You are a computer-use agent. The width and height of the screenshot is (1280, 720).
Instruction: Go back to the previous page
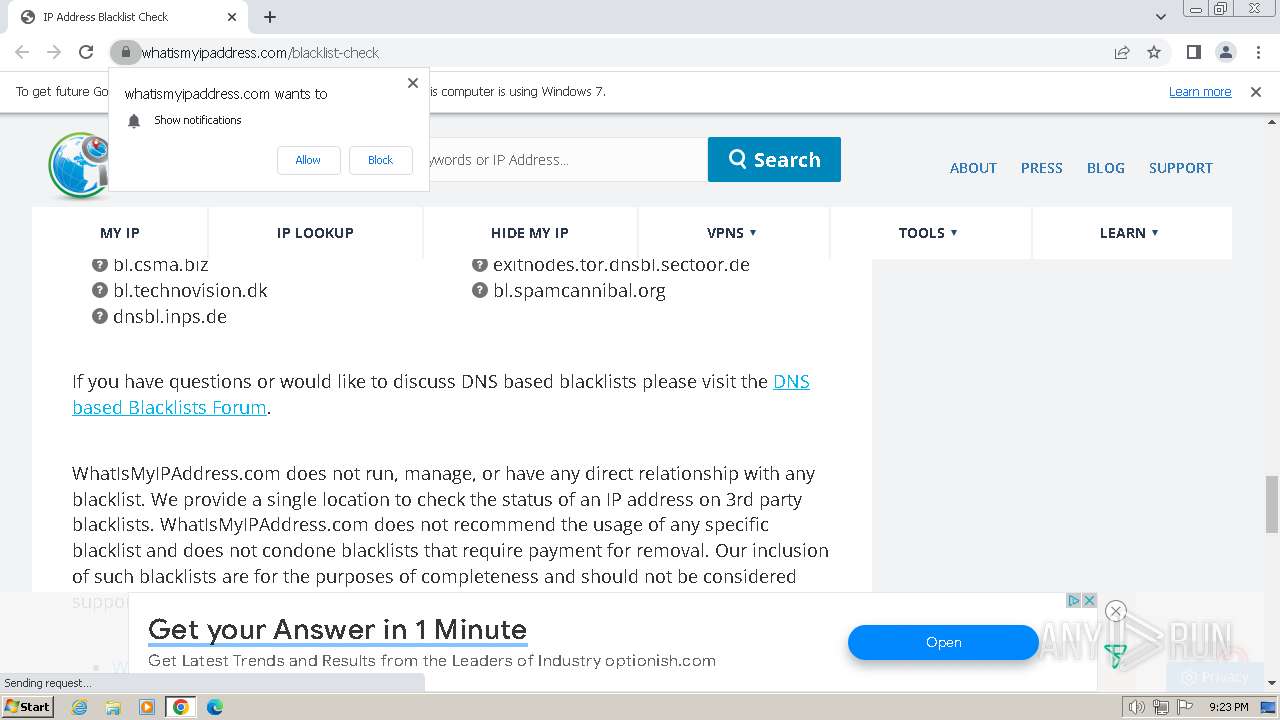click(x=22, y=52)
